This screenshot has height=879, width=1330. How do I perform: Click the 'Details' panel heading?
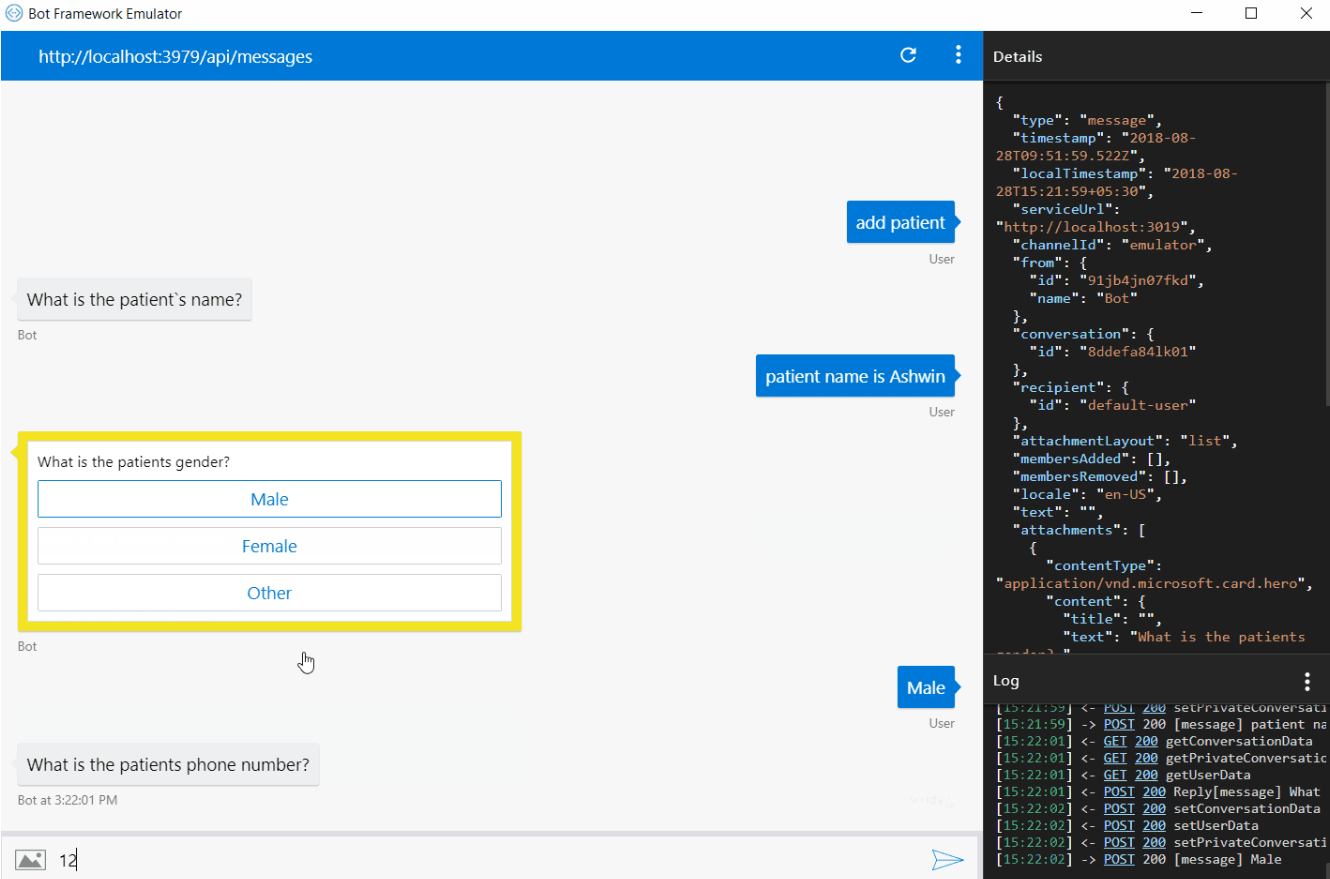[x=1017, y=57]
